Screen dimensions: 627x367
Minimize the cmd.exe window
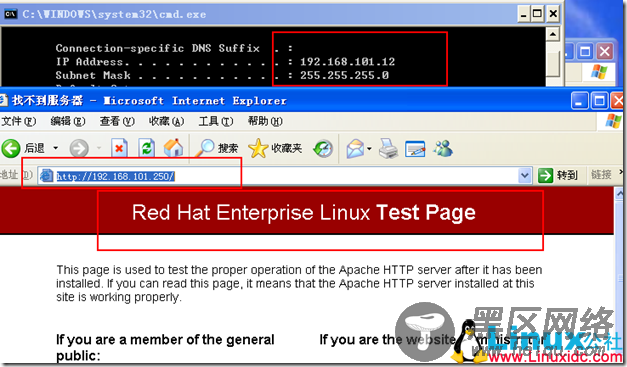(523, 14)
